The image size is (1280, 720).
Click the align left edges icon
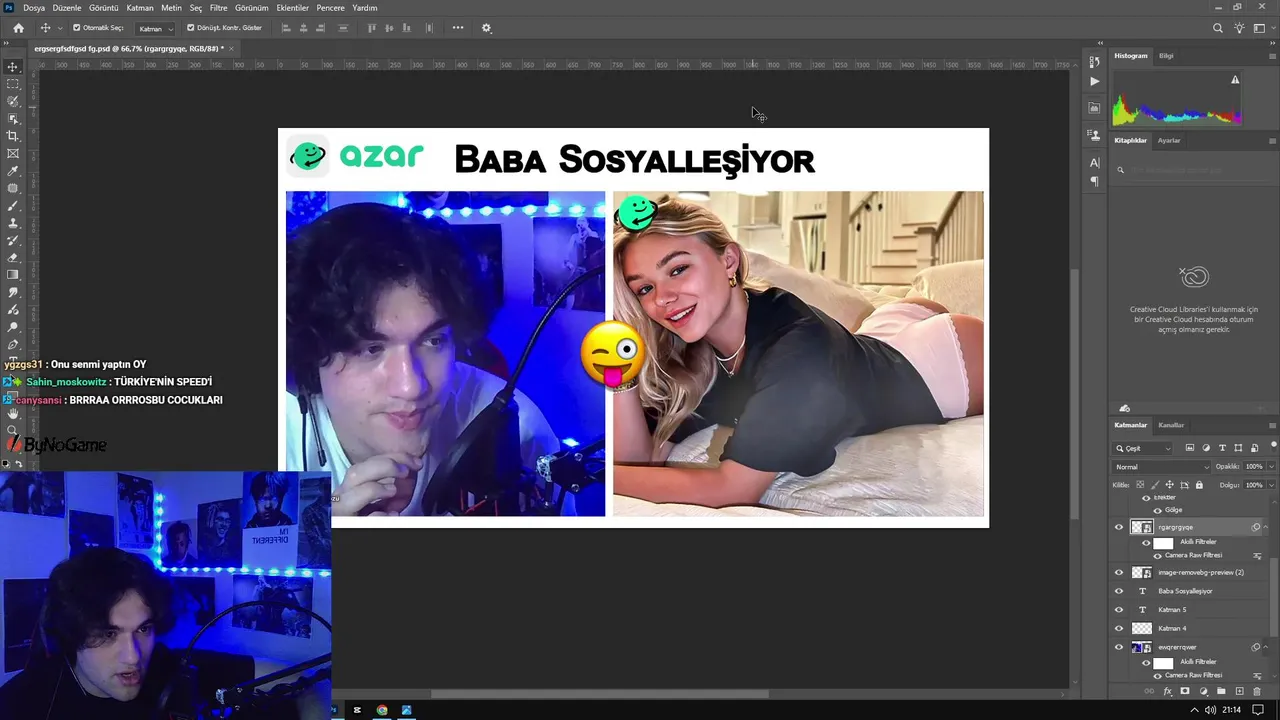pos(286,28)
